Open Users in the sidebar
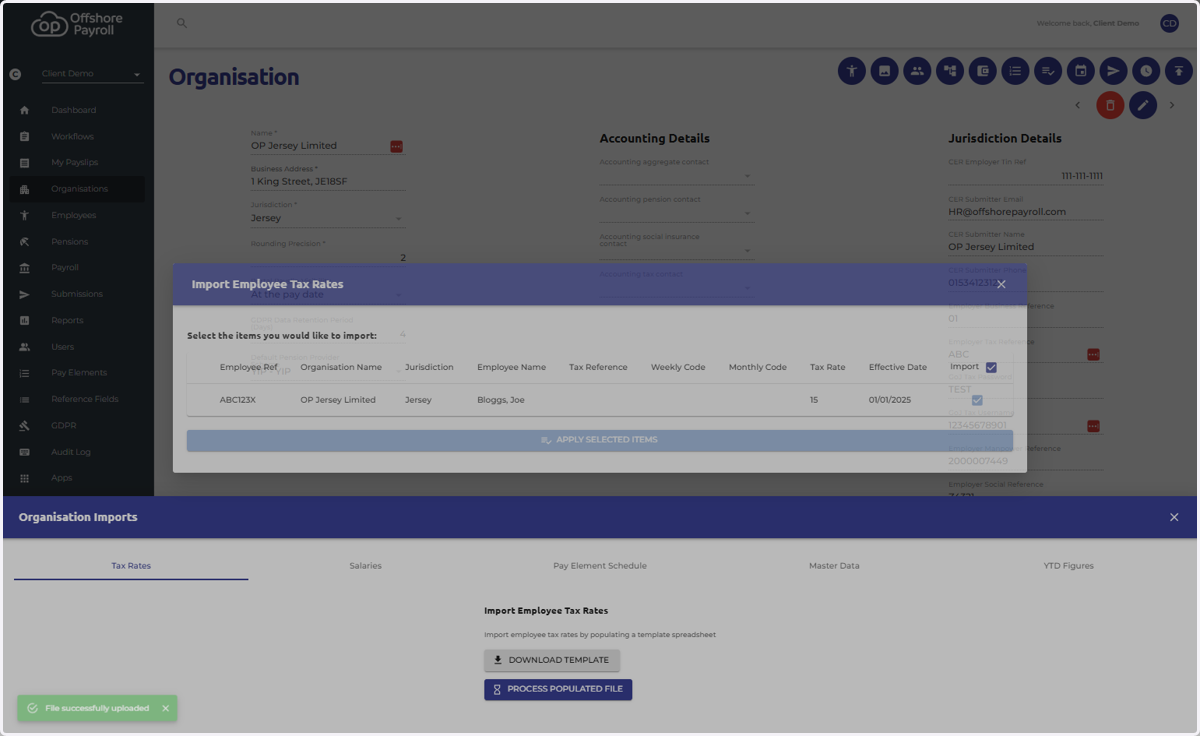This screenshot has width=1200, height=736. point(77,347)
